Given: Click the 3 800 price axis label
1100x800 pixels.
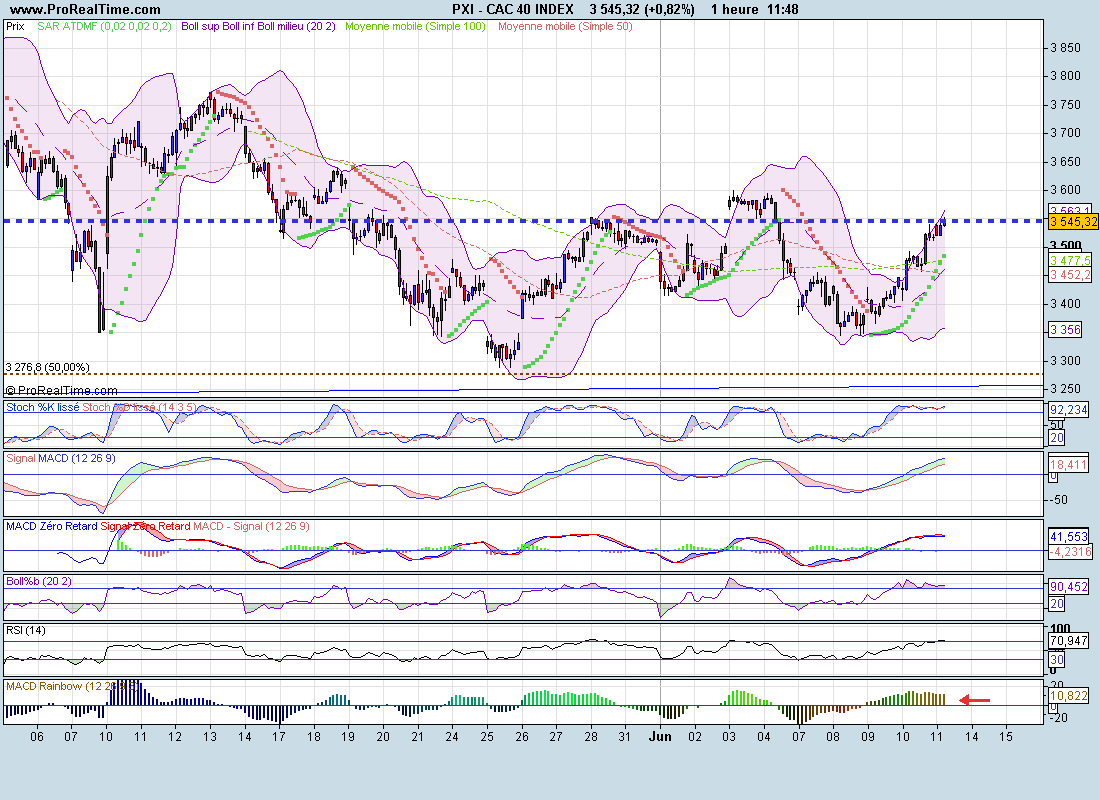Looking at the screenshot, I should point(1065,76).
